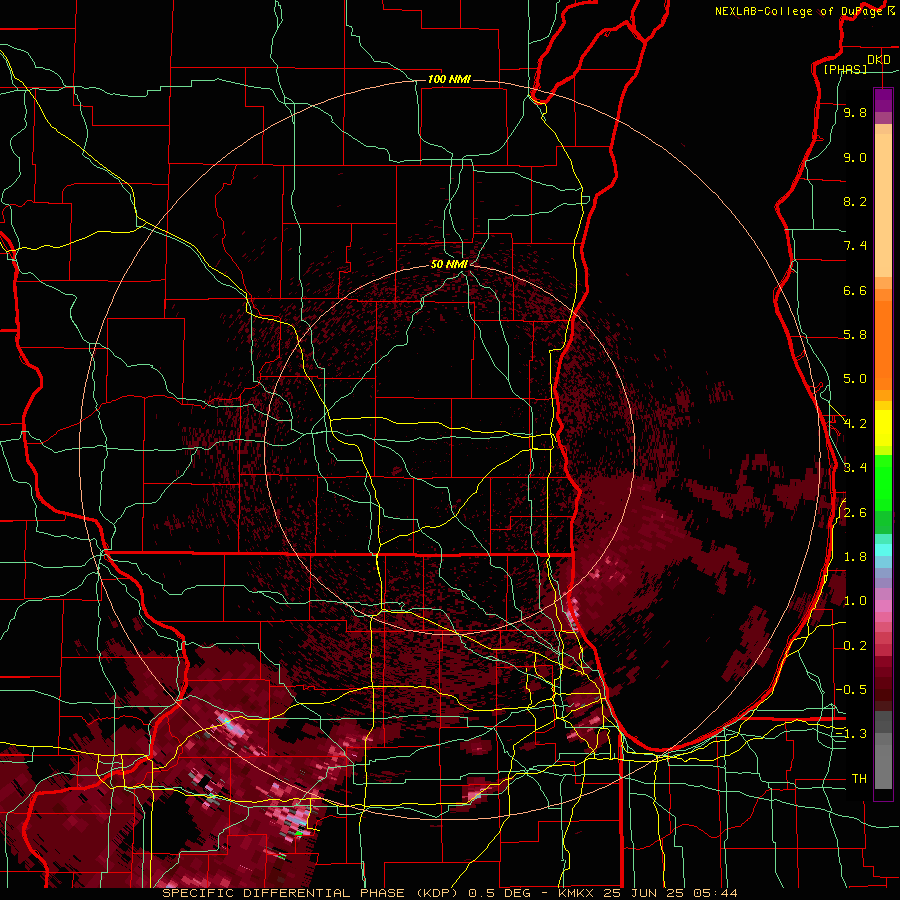
Task: Click the -1.3 value on the scale
Action: (x=851, y=734)
